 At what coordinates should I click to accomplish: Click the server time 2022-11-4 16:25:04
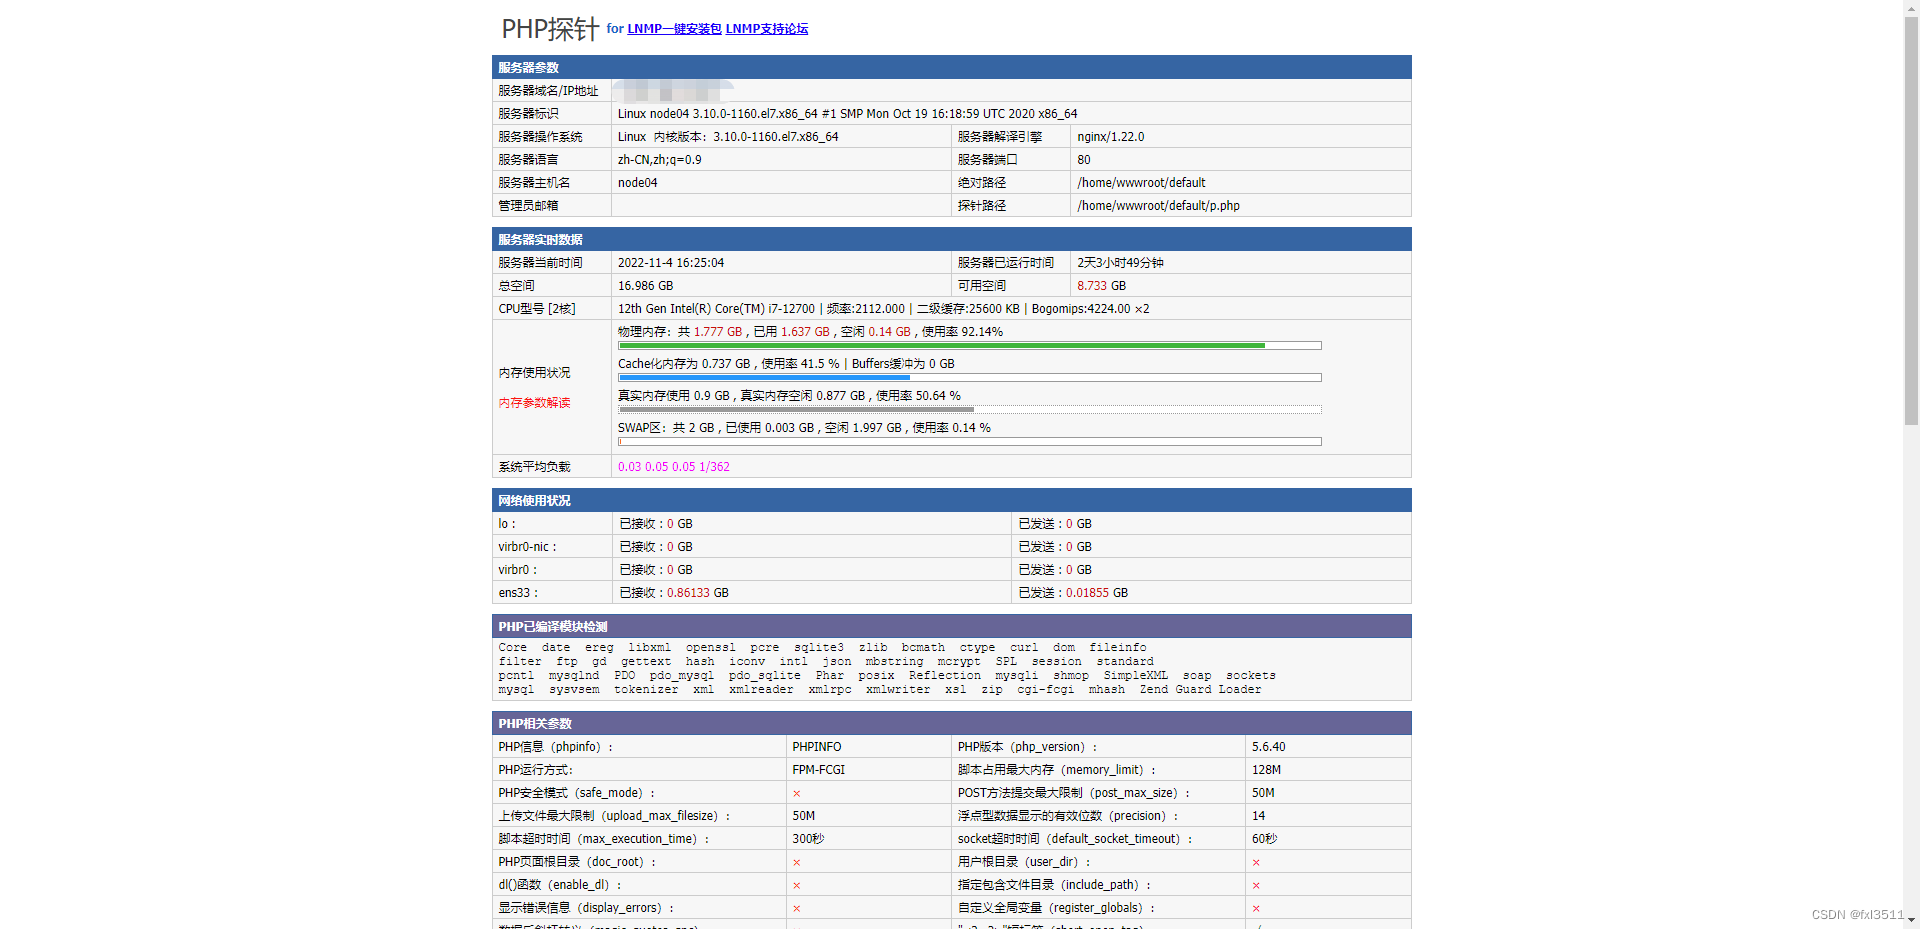(671, 263)
